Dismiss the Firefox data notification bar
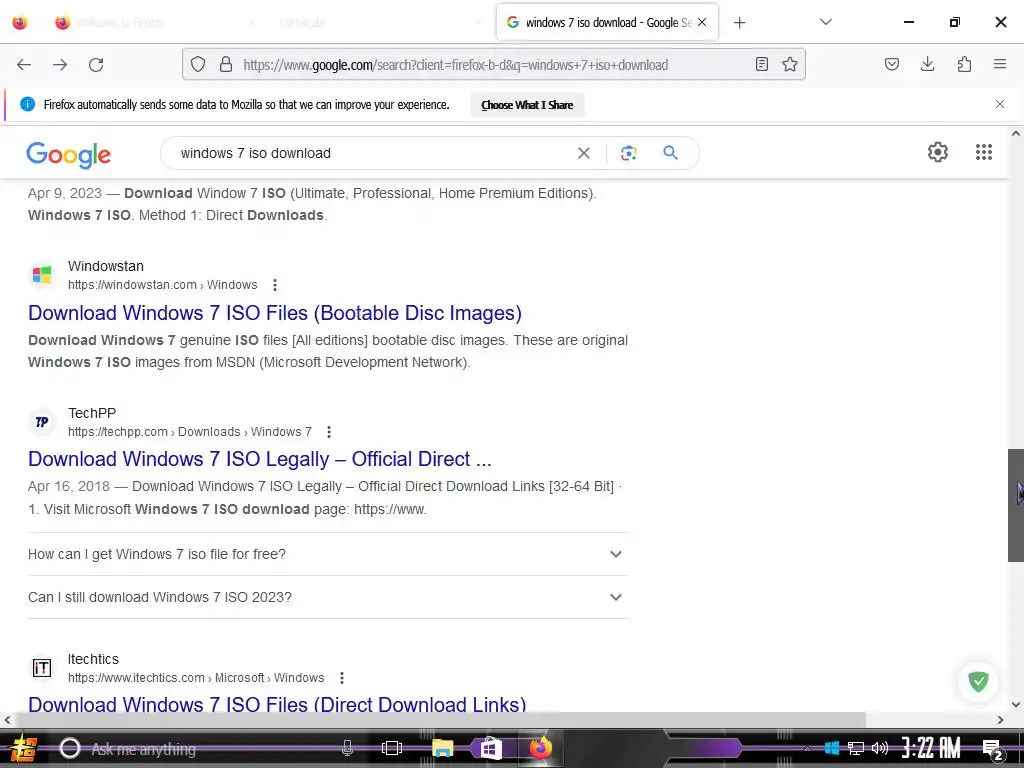1024x768 pixels. point(999,104)
